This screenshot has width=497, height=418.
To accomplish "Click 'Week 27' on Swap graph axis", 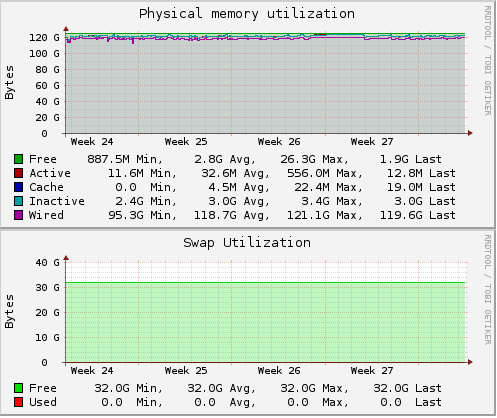I will click(372, 371).
